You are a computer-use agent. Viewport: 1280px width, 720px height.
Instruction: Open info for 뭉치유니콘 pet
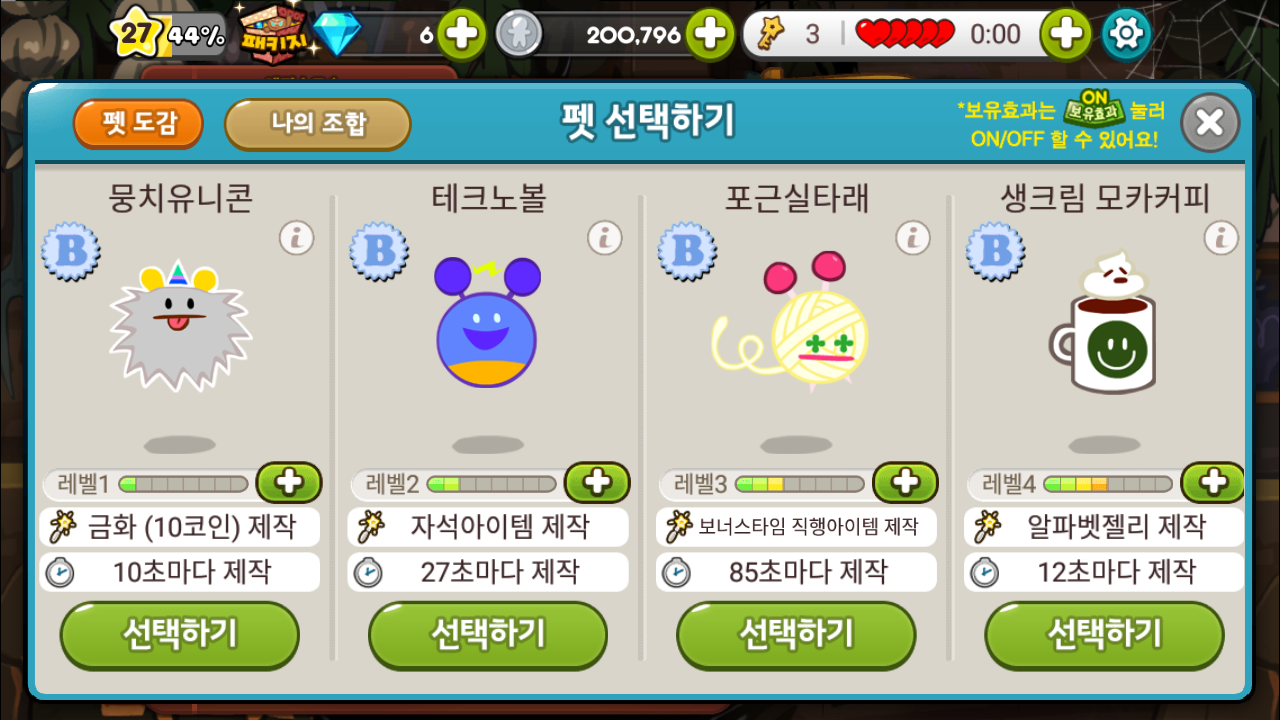tap(296, 238)
